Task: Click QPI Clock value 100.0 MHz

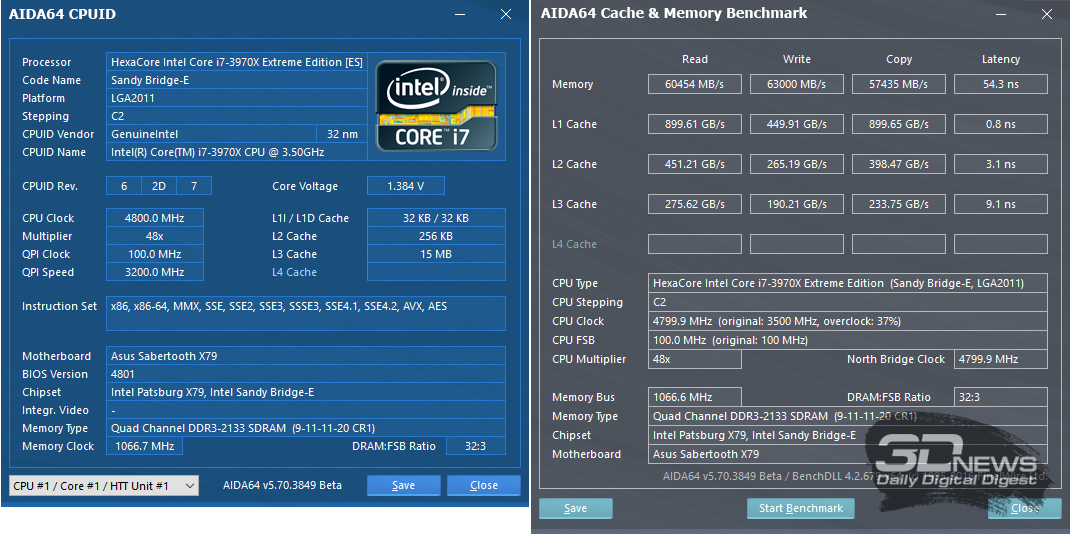Action: click(155, 254)
